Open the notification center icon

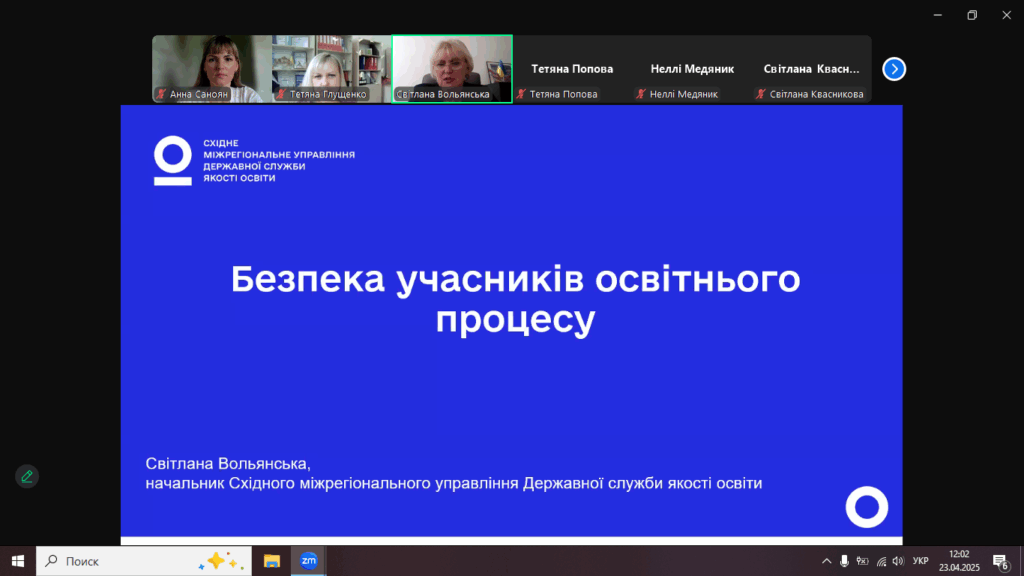pyautogui.click(x=999, y=561)
